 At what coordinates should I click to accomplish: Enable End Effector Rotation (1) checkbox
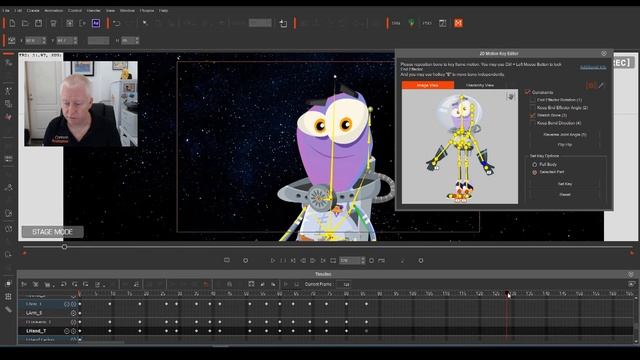pos(532,100)
